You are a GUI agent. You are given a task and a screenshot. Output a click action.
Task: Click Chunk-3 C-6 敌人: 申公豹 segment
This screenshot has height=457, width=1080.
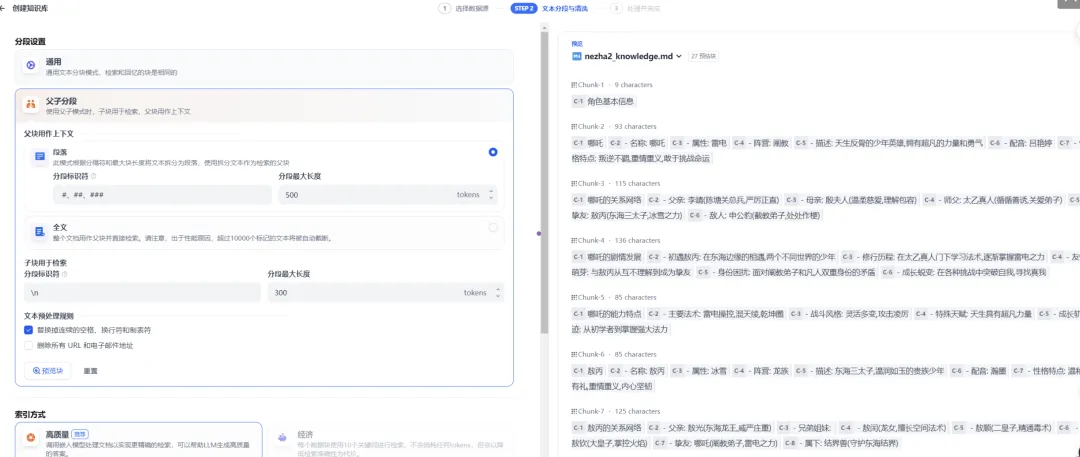(x=754, y=216)
